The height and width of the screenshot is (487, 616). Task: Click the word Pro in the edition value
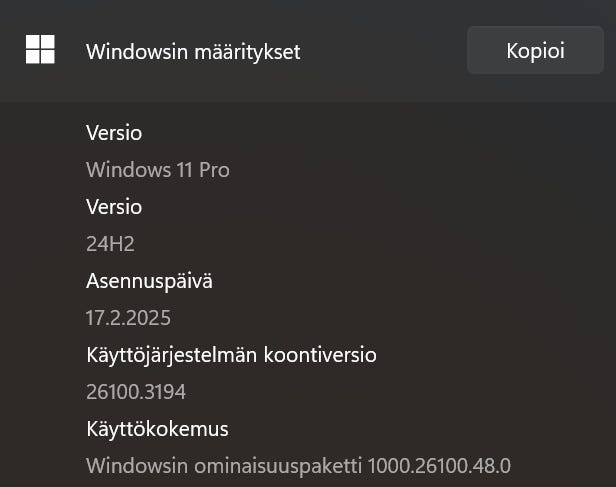click(214, 170)
